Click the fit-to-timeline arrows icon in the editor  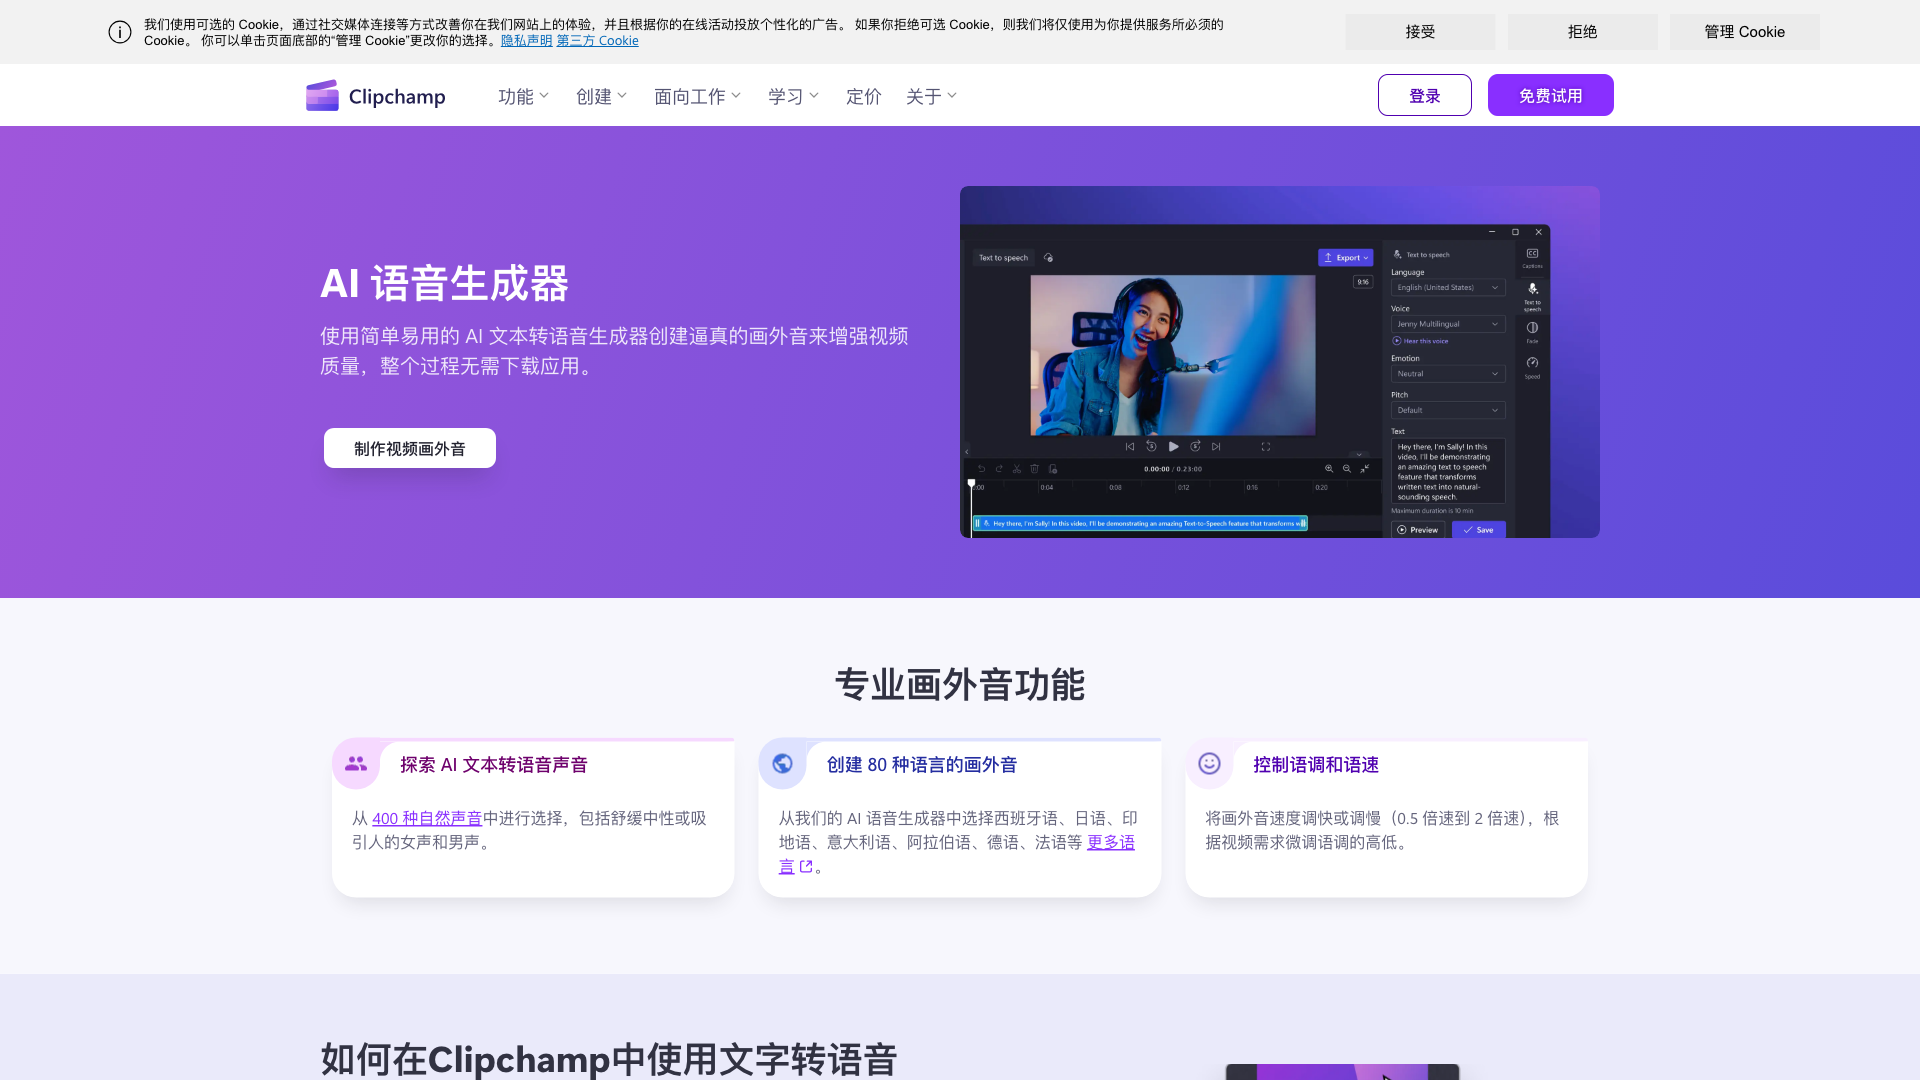(x=1365, y=469)
